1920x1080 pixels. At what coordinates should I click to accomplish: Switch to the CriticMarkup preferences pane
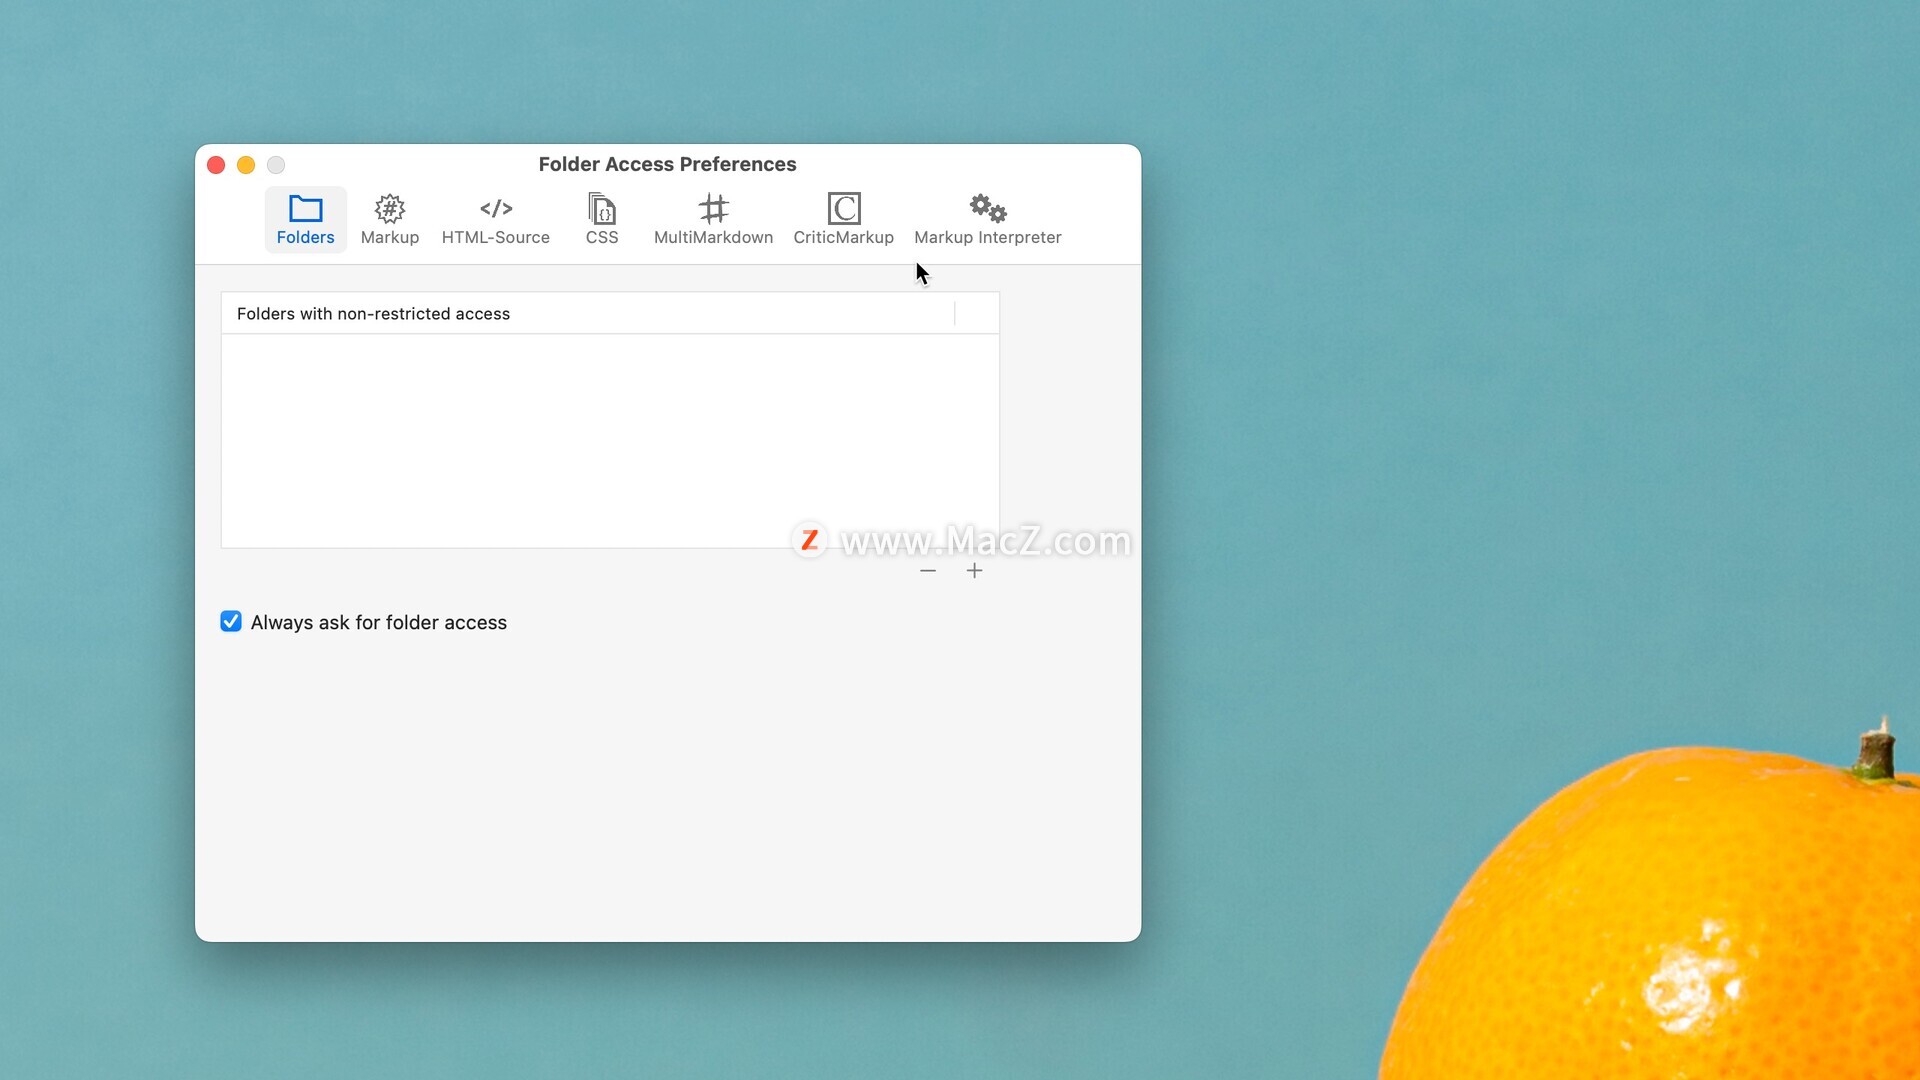[x=843, y=219]
